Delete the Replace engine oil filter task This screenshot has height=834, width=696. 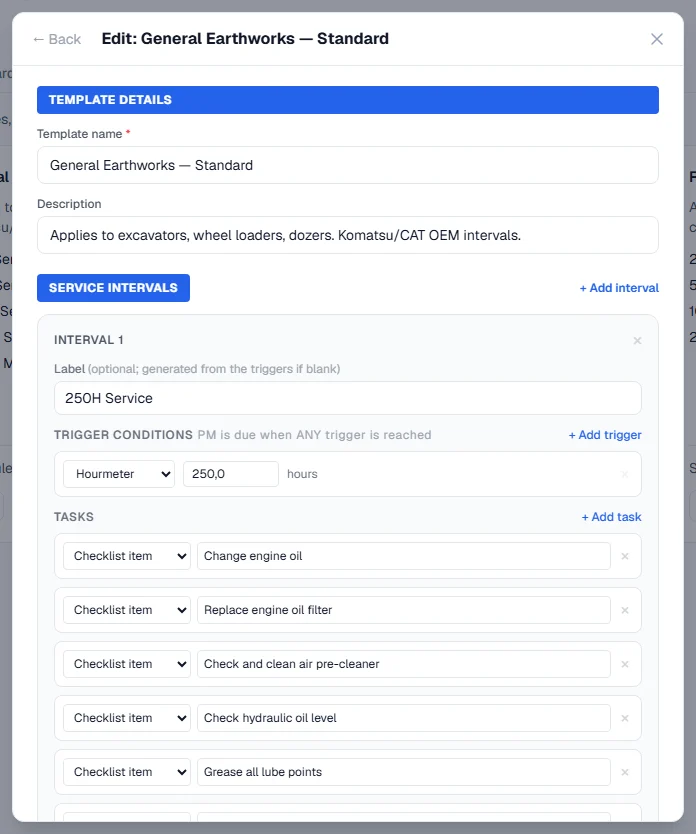coord(625,610)
